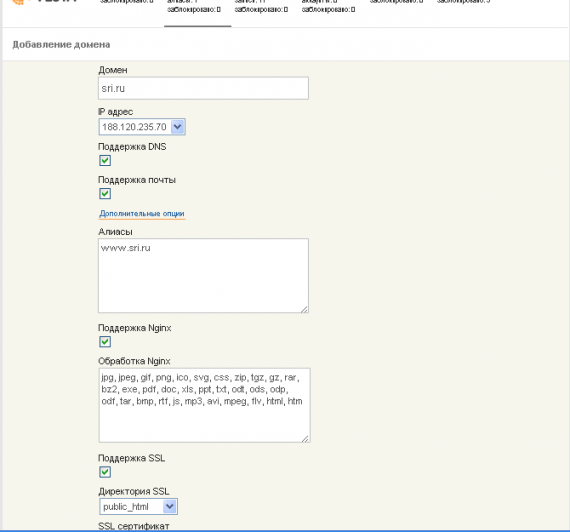Screen dimensions: 570x532
Task: Grab the resize handle of Обработка Nginx textarea
Action: click(305, 439)
